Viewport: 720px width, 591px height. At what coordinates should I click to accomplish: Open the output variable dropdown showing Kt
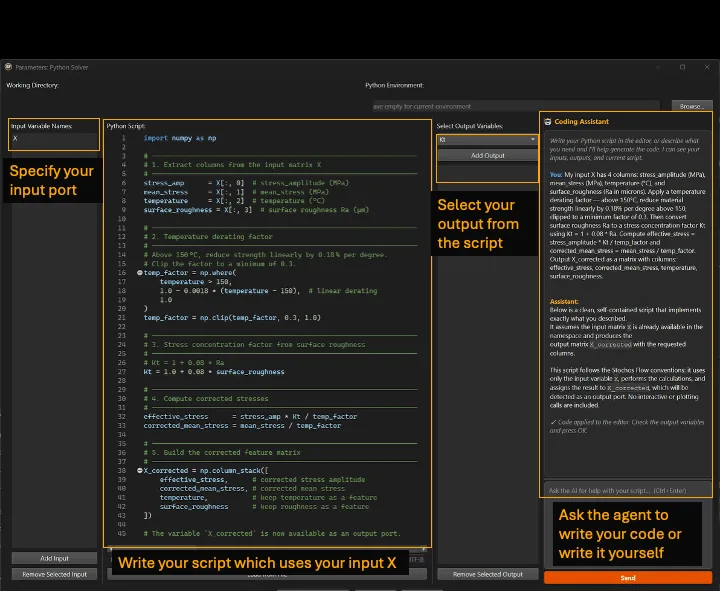click(487, 140)
